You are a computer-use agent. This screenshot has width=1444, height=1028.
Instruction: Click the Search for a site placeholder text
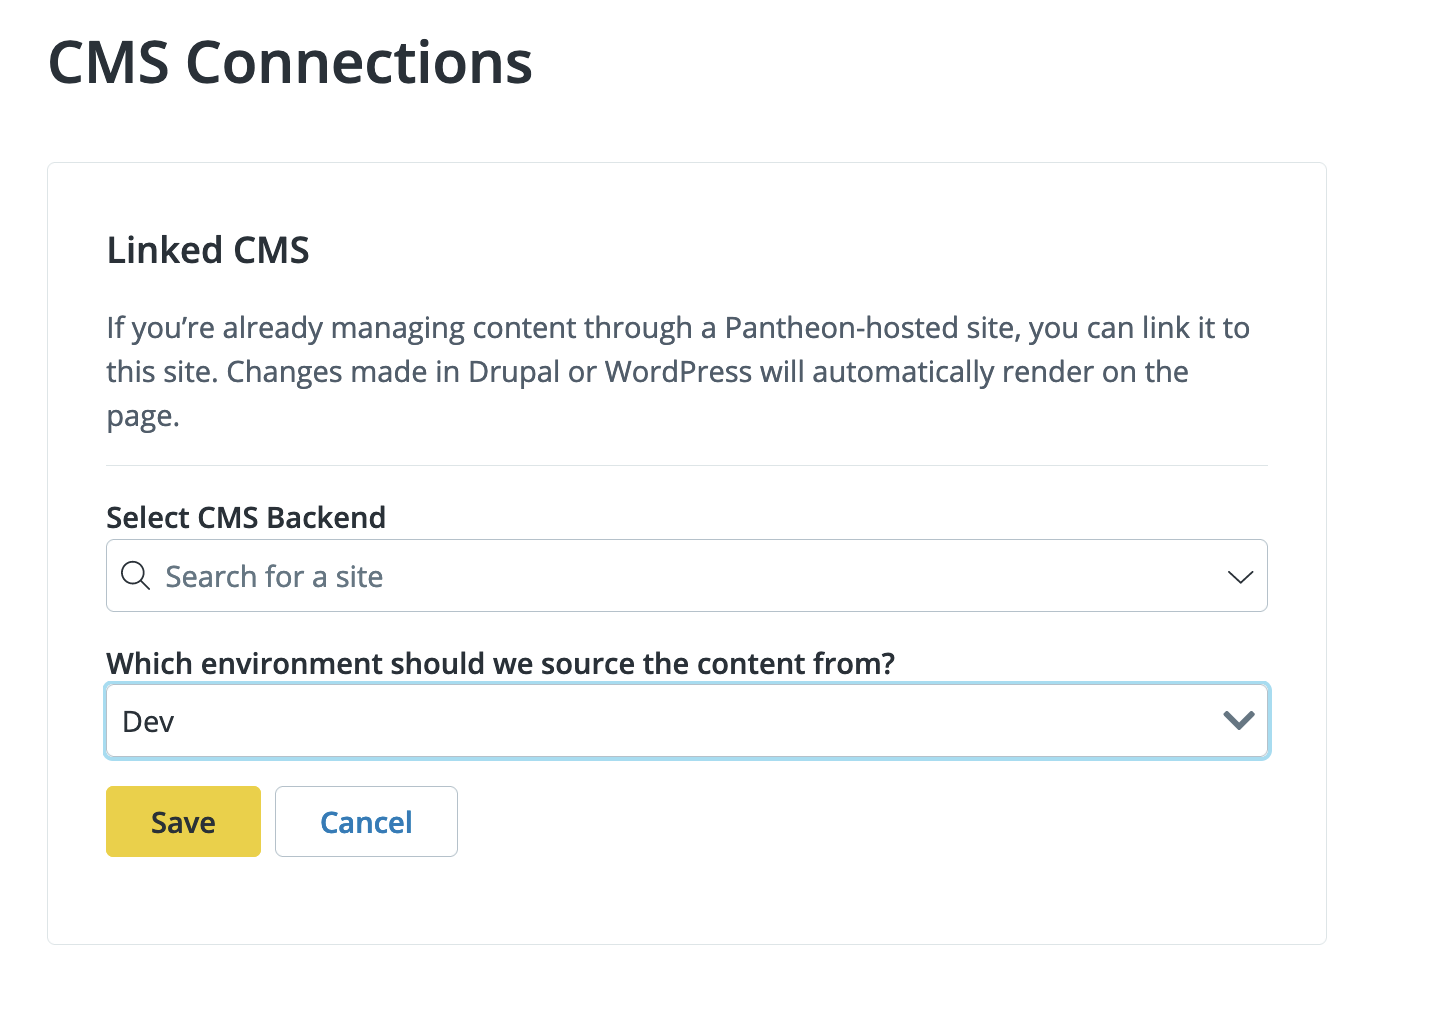tap(274, 576)
